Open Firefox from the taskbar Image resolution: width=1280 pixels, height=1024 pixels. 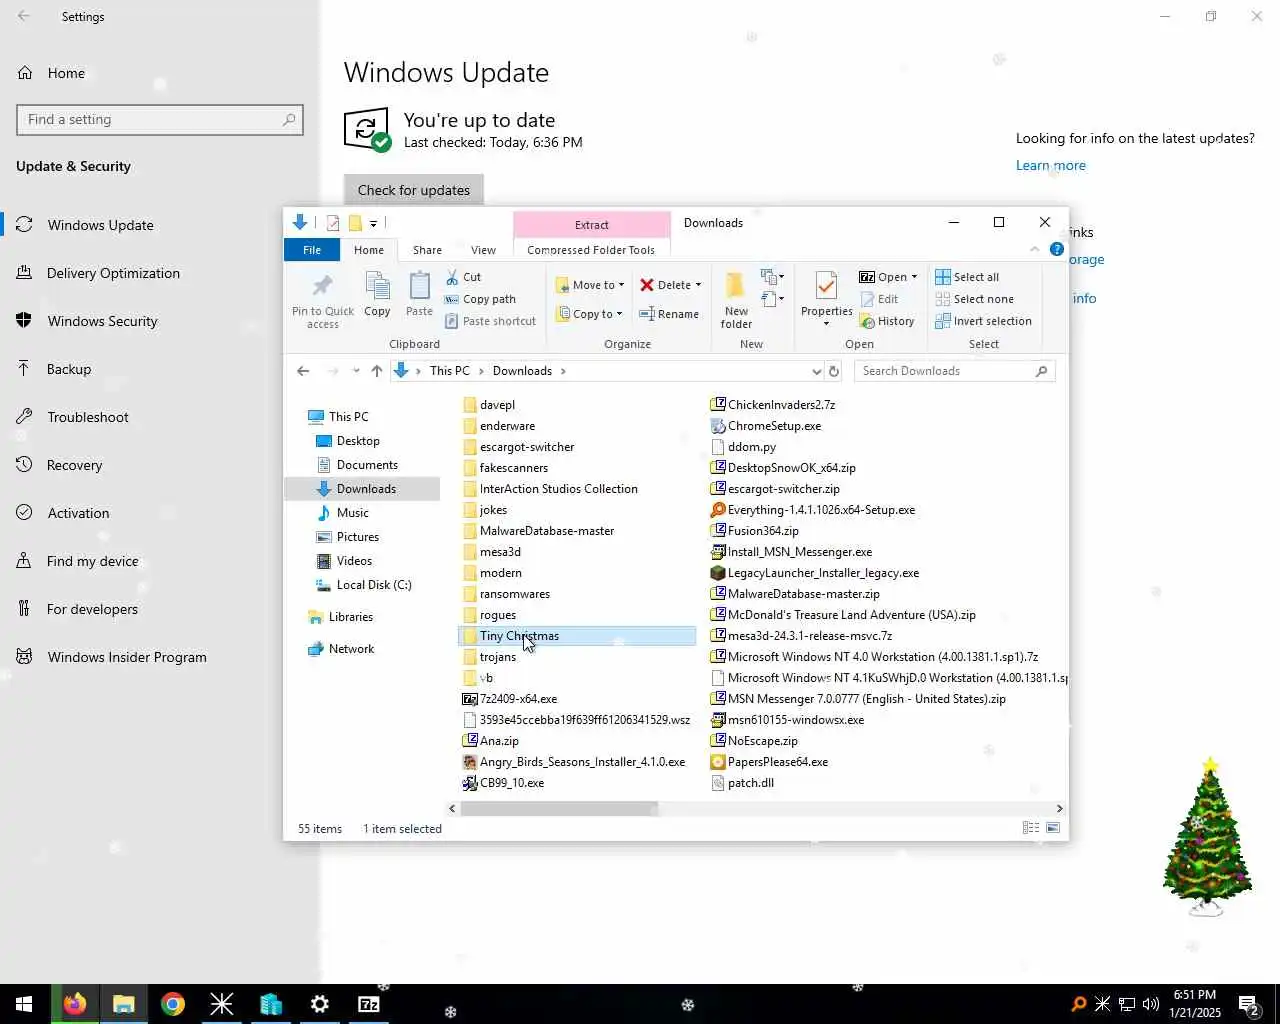[x=75, y=1004]
